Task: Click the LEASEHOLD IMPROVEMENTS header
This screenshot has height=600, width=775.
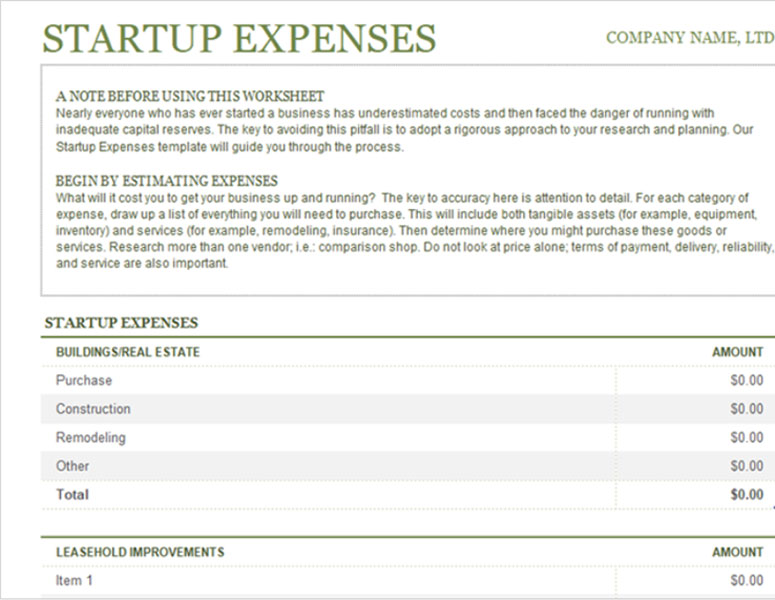Action: tap(140, 552)
